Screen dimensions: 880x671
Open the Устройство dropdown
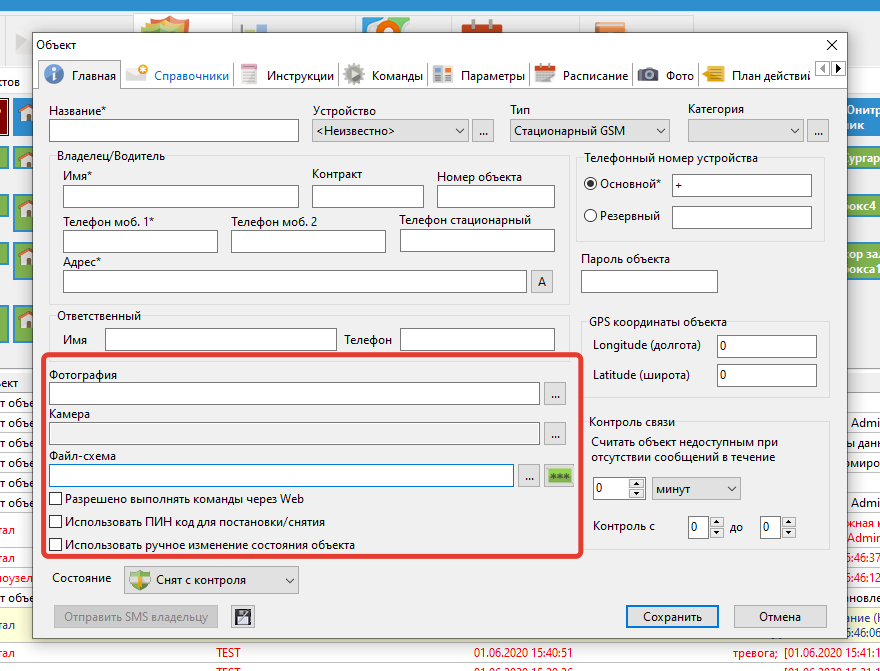[390, 131]
